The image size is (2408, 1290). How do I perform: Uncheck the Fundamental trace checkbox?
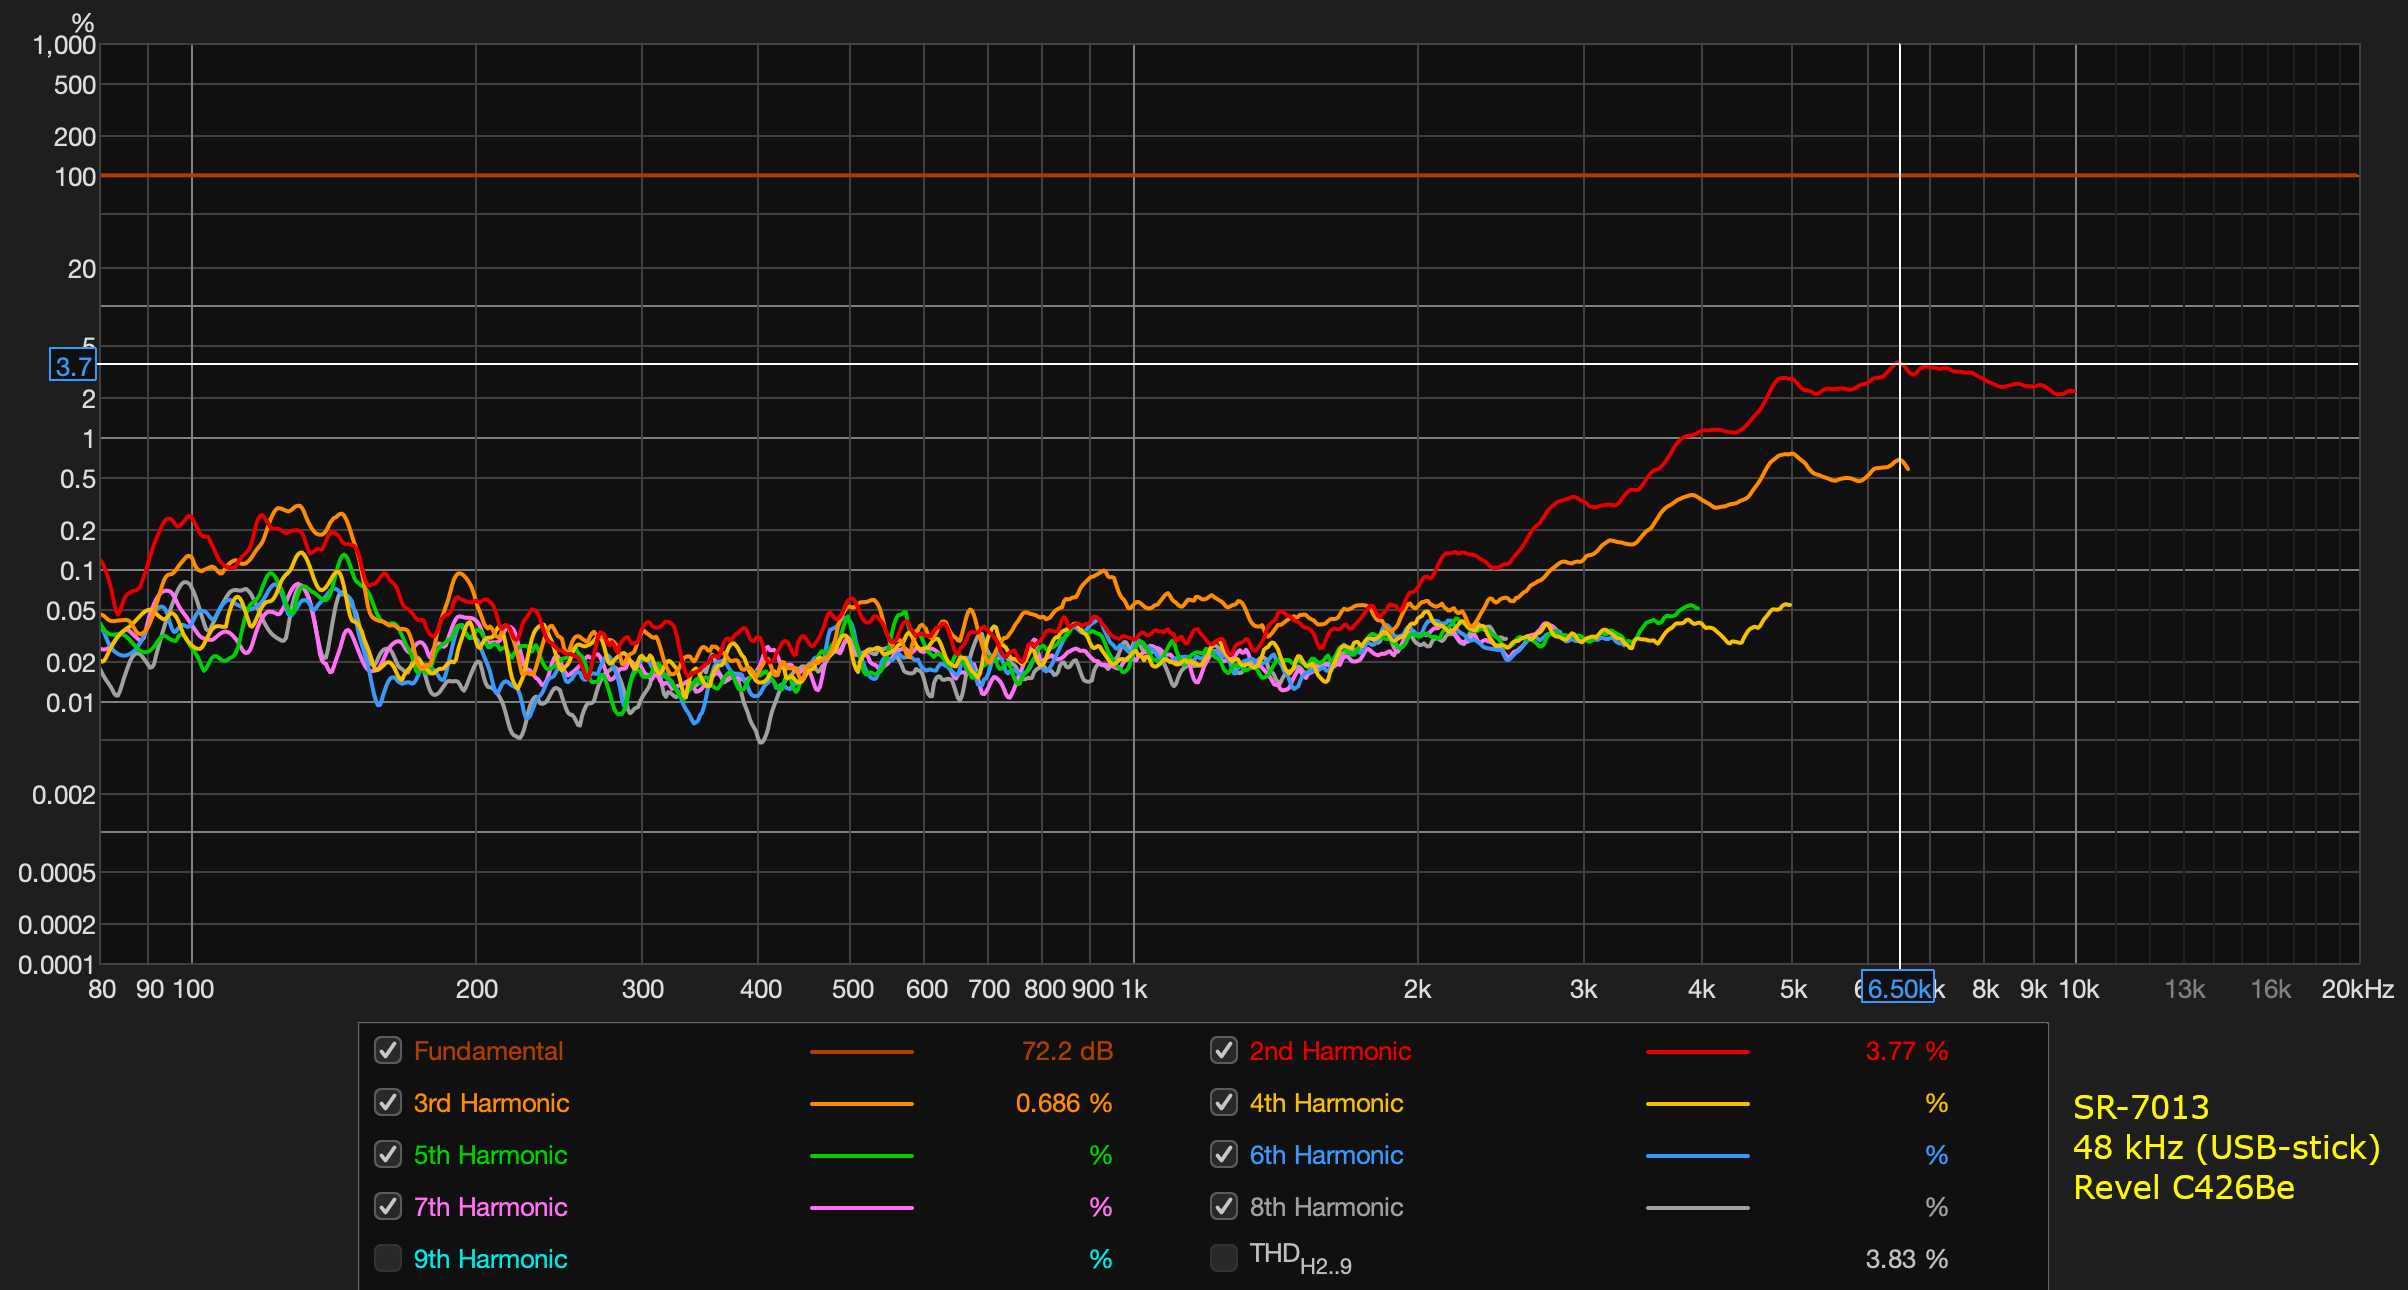coord(388,1050)
